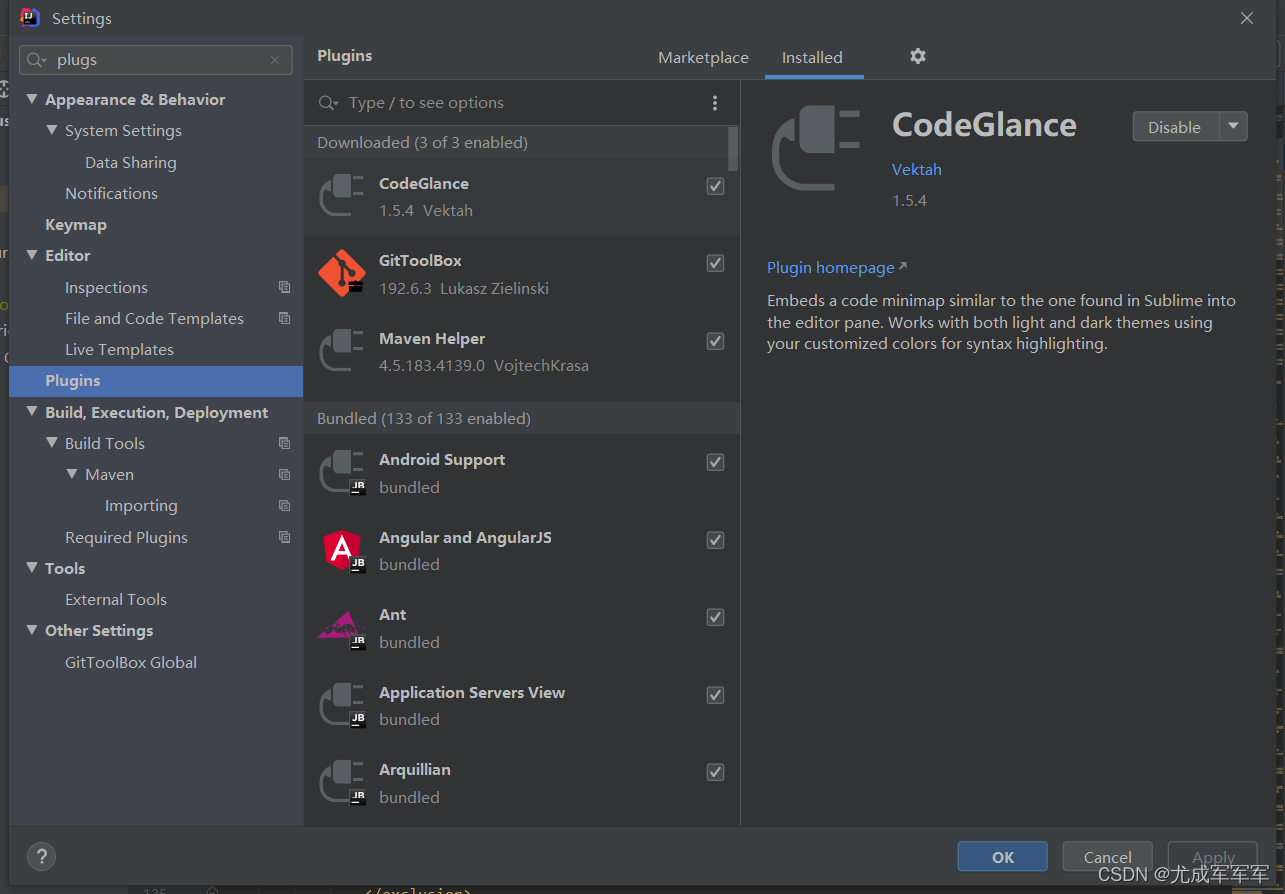Click the Cancel button
Viewport: 1285px width, 894px height.
coord(1108,857)
